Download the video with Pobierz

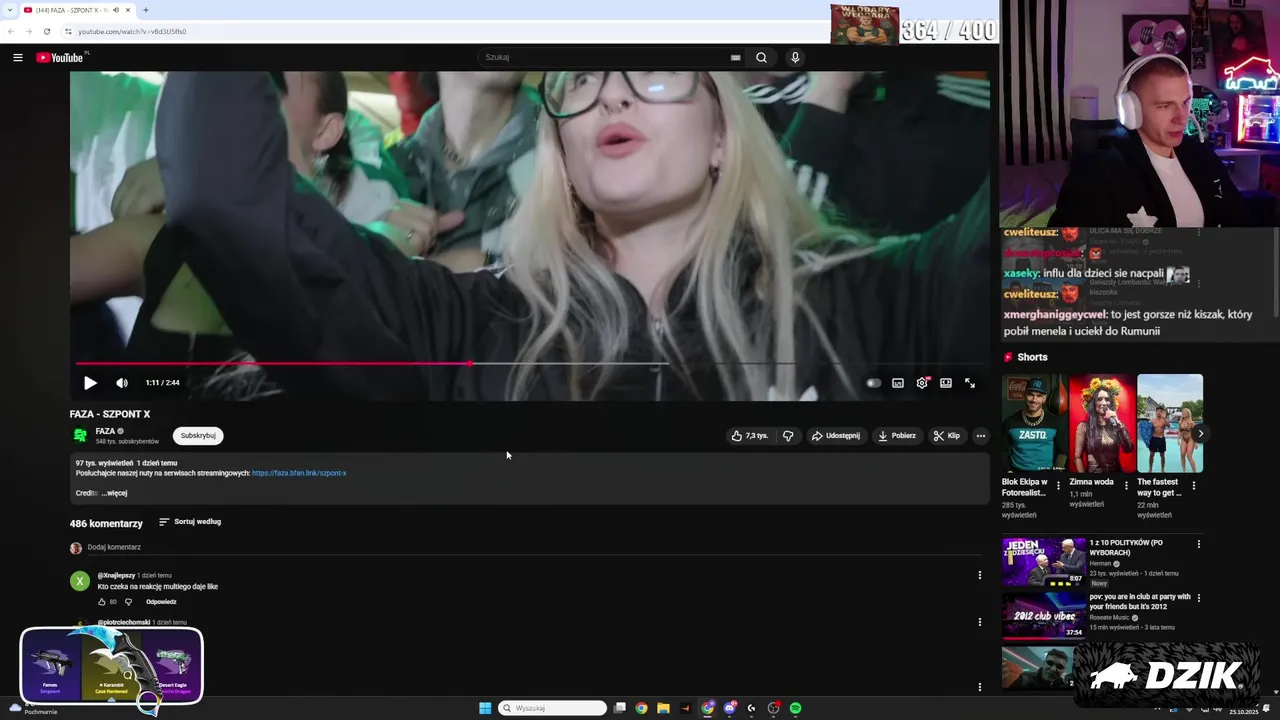point(897,436)
